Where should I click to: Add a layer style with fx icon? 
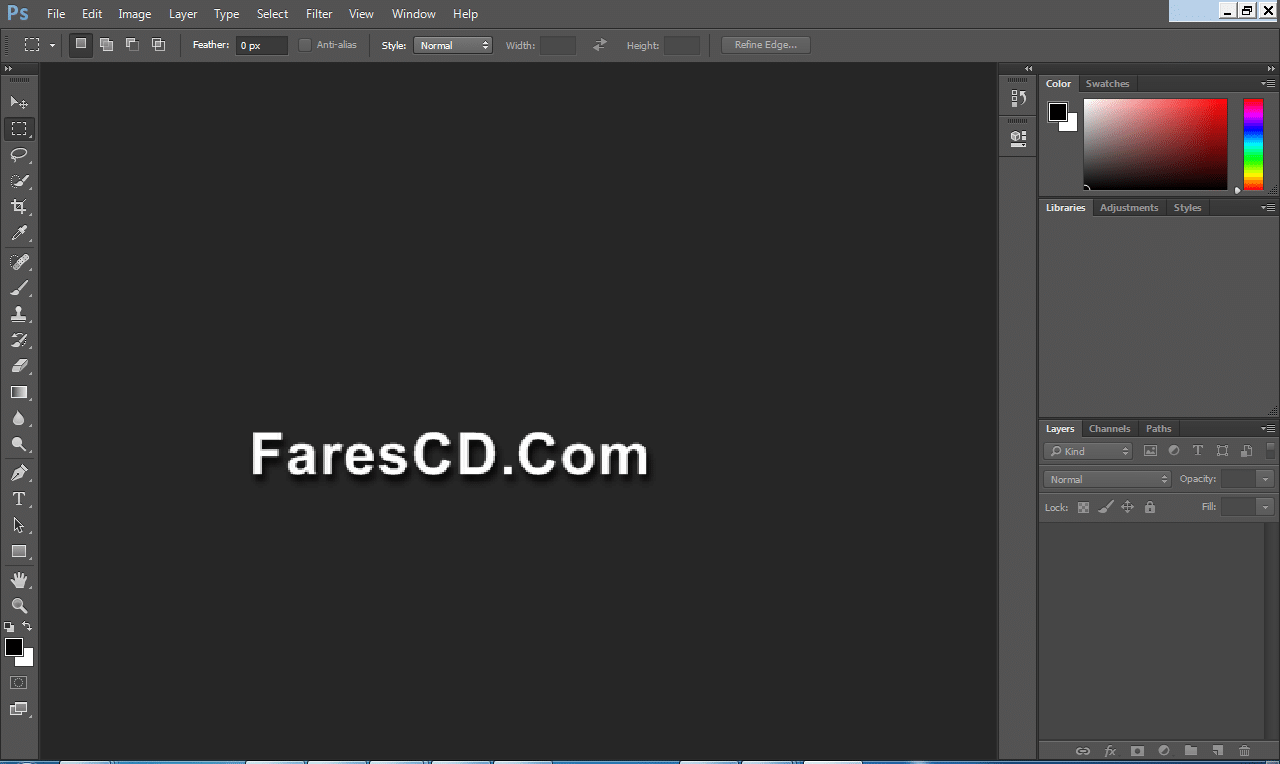coord(1110,751)
